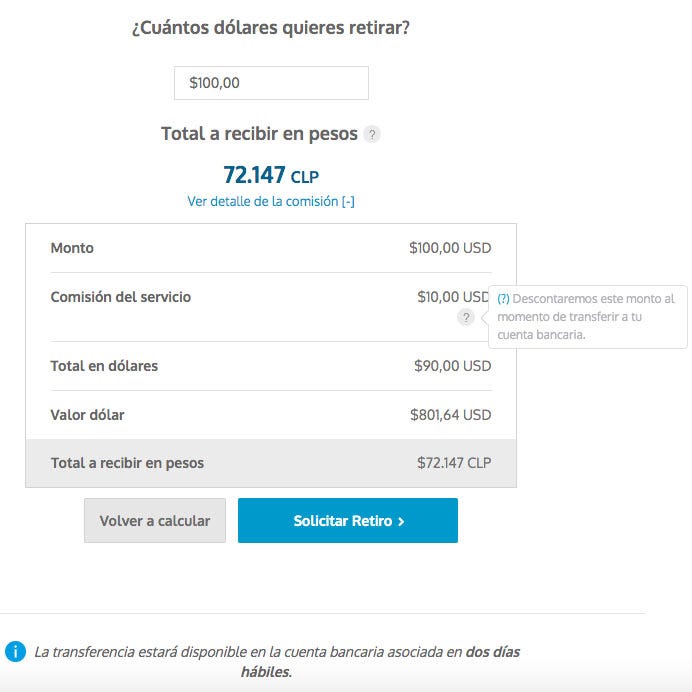692x692 pixels.
Task: Click the "Comisión del servicio" label
Action: (x=120, y=297)
